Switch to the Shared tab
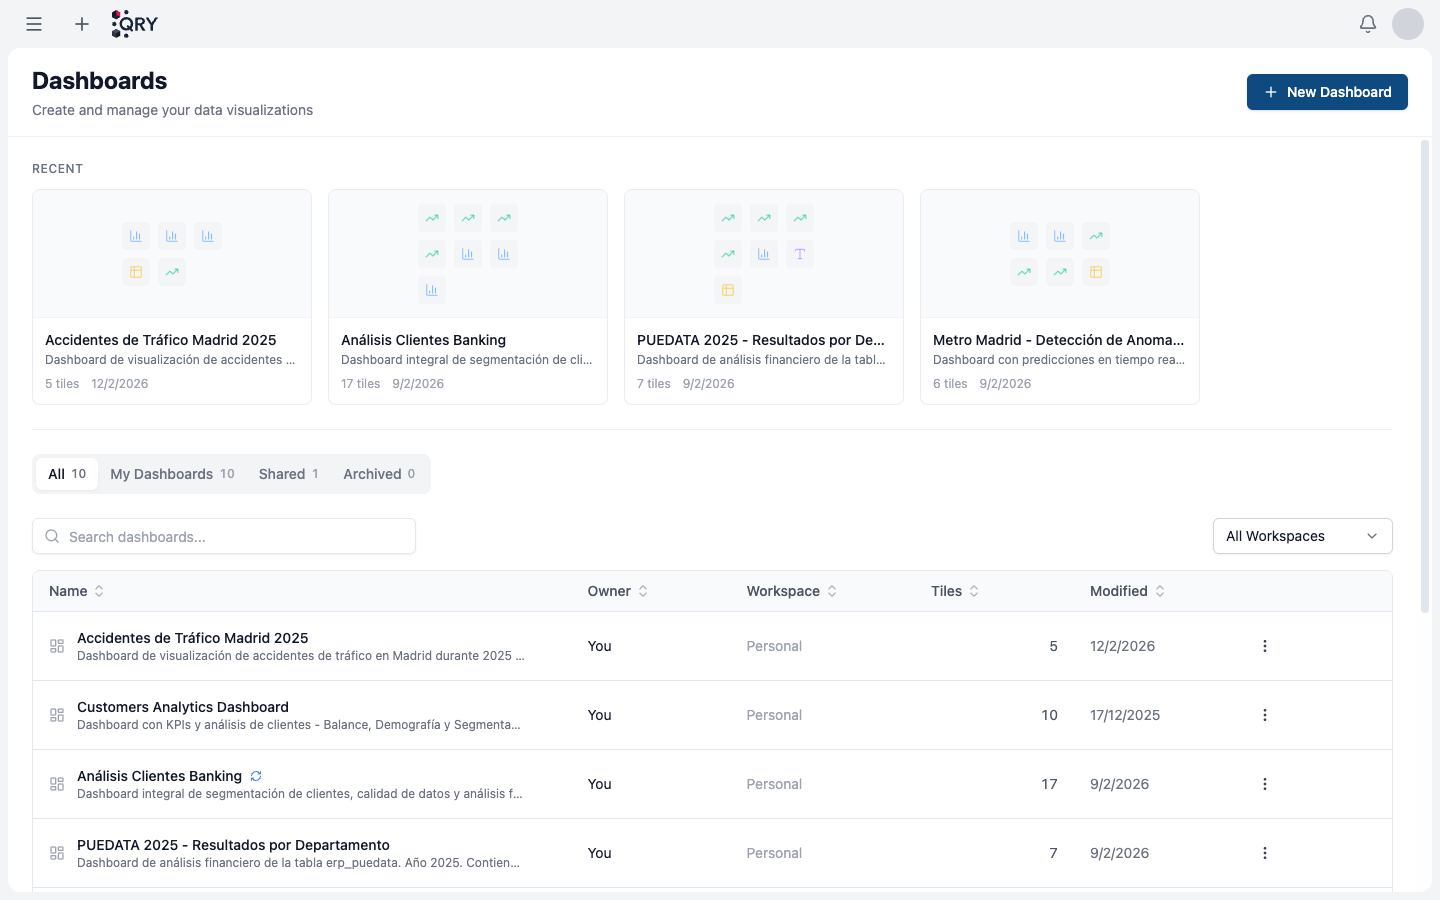Viewport: 1440px width, 900px height. click(x=289, y=474)
